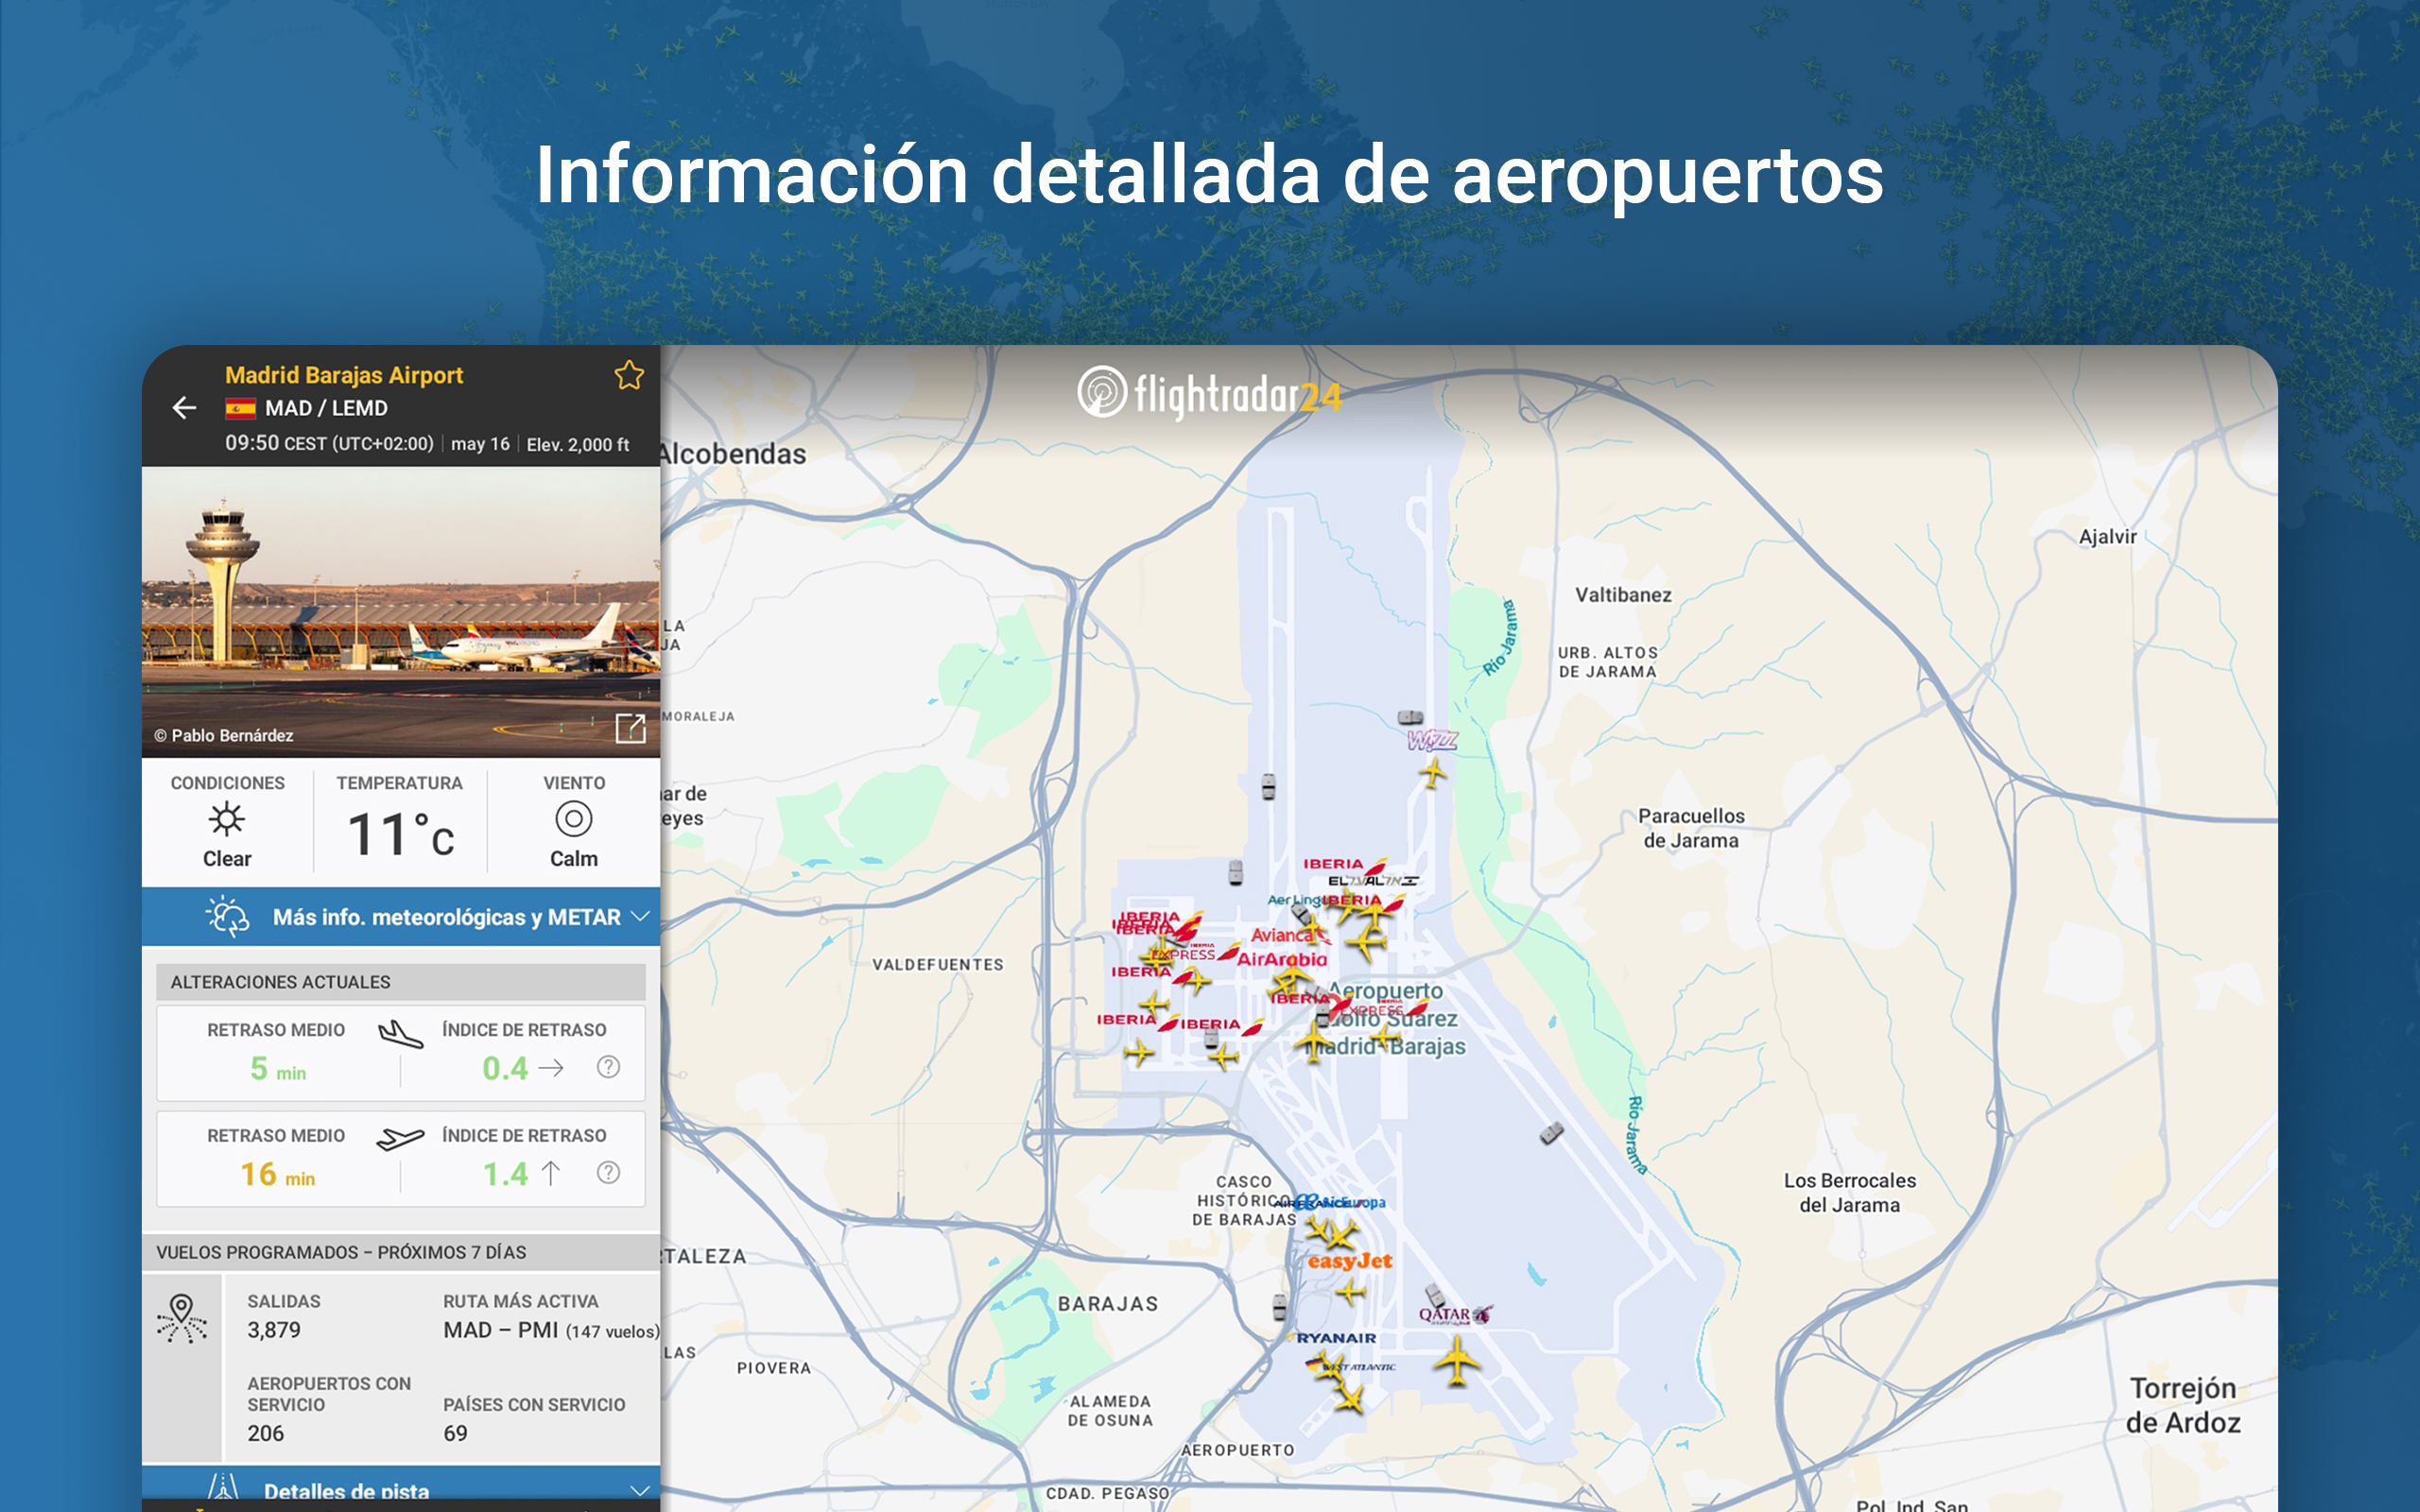Tap arrivals average delay 5 min
This screenshot has width=2420, height=1512.
tap(278, 1069)
